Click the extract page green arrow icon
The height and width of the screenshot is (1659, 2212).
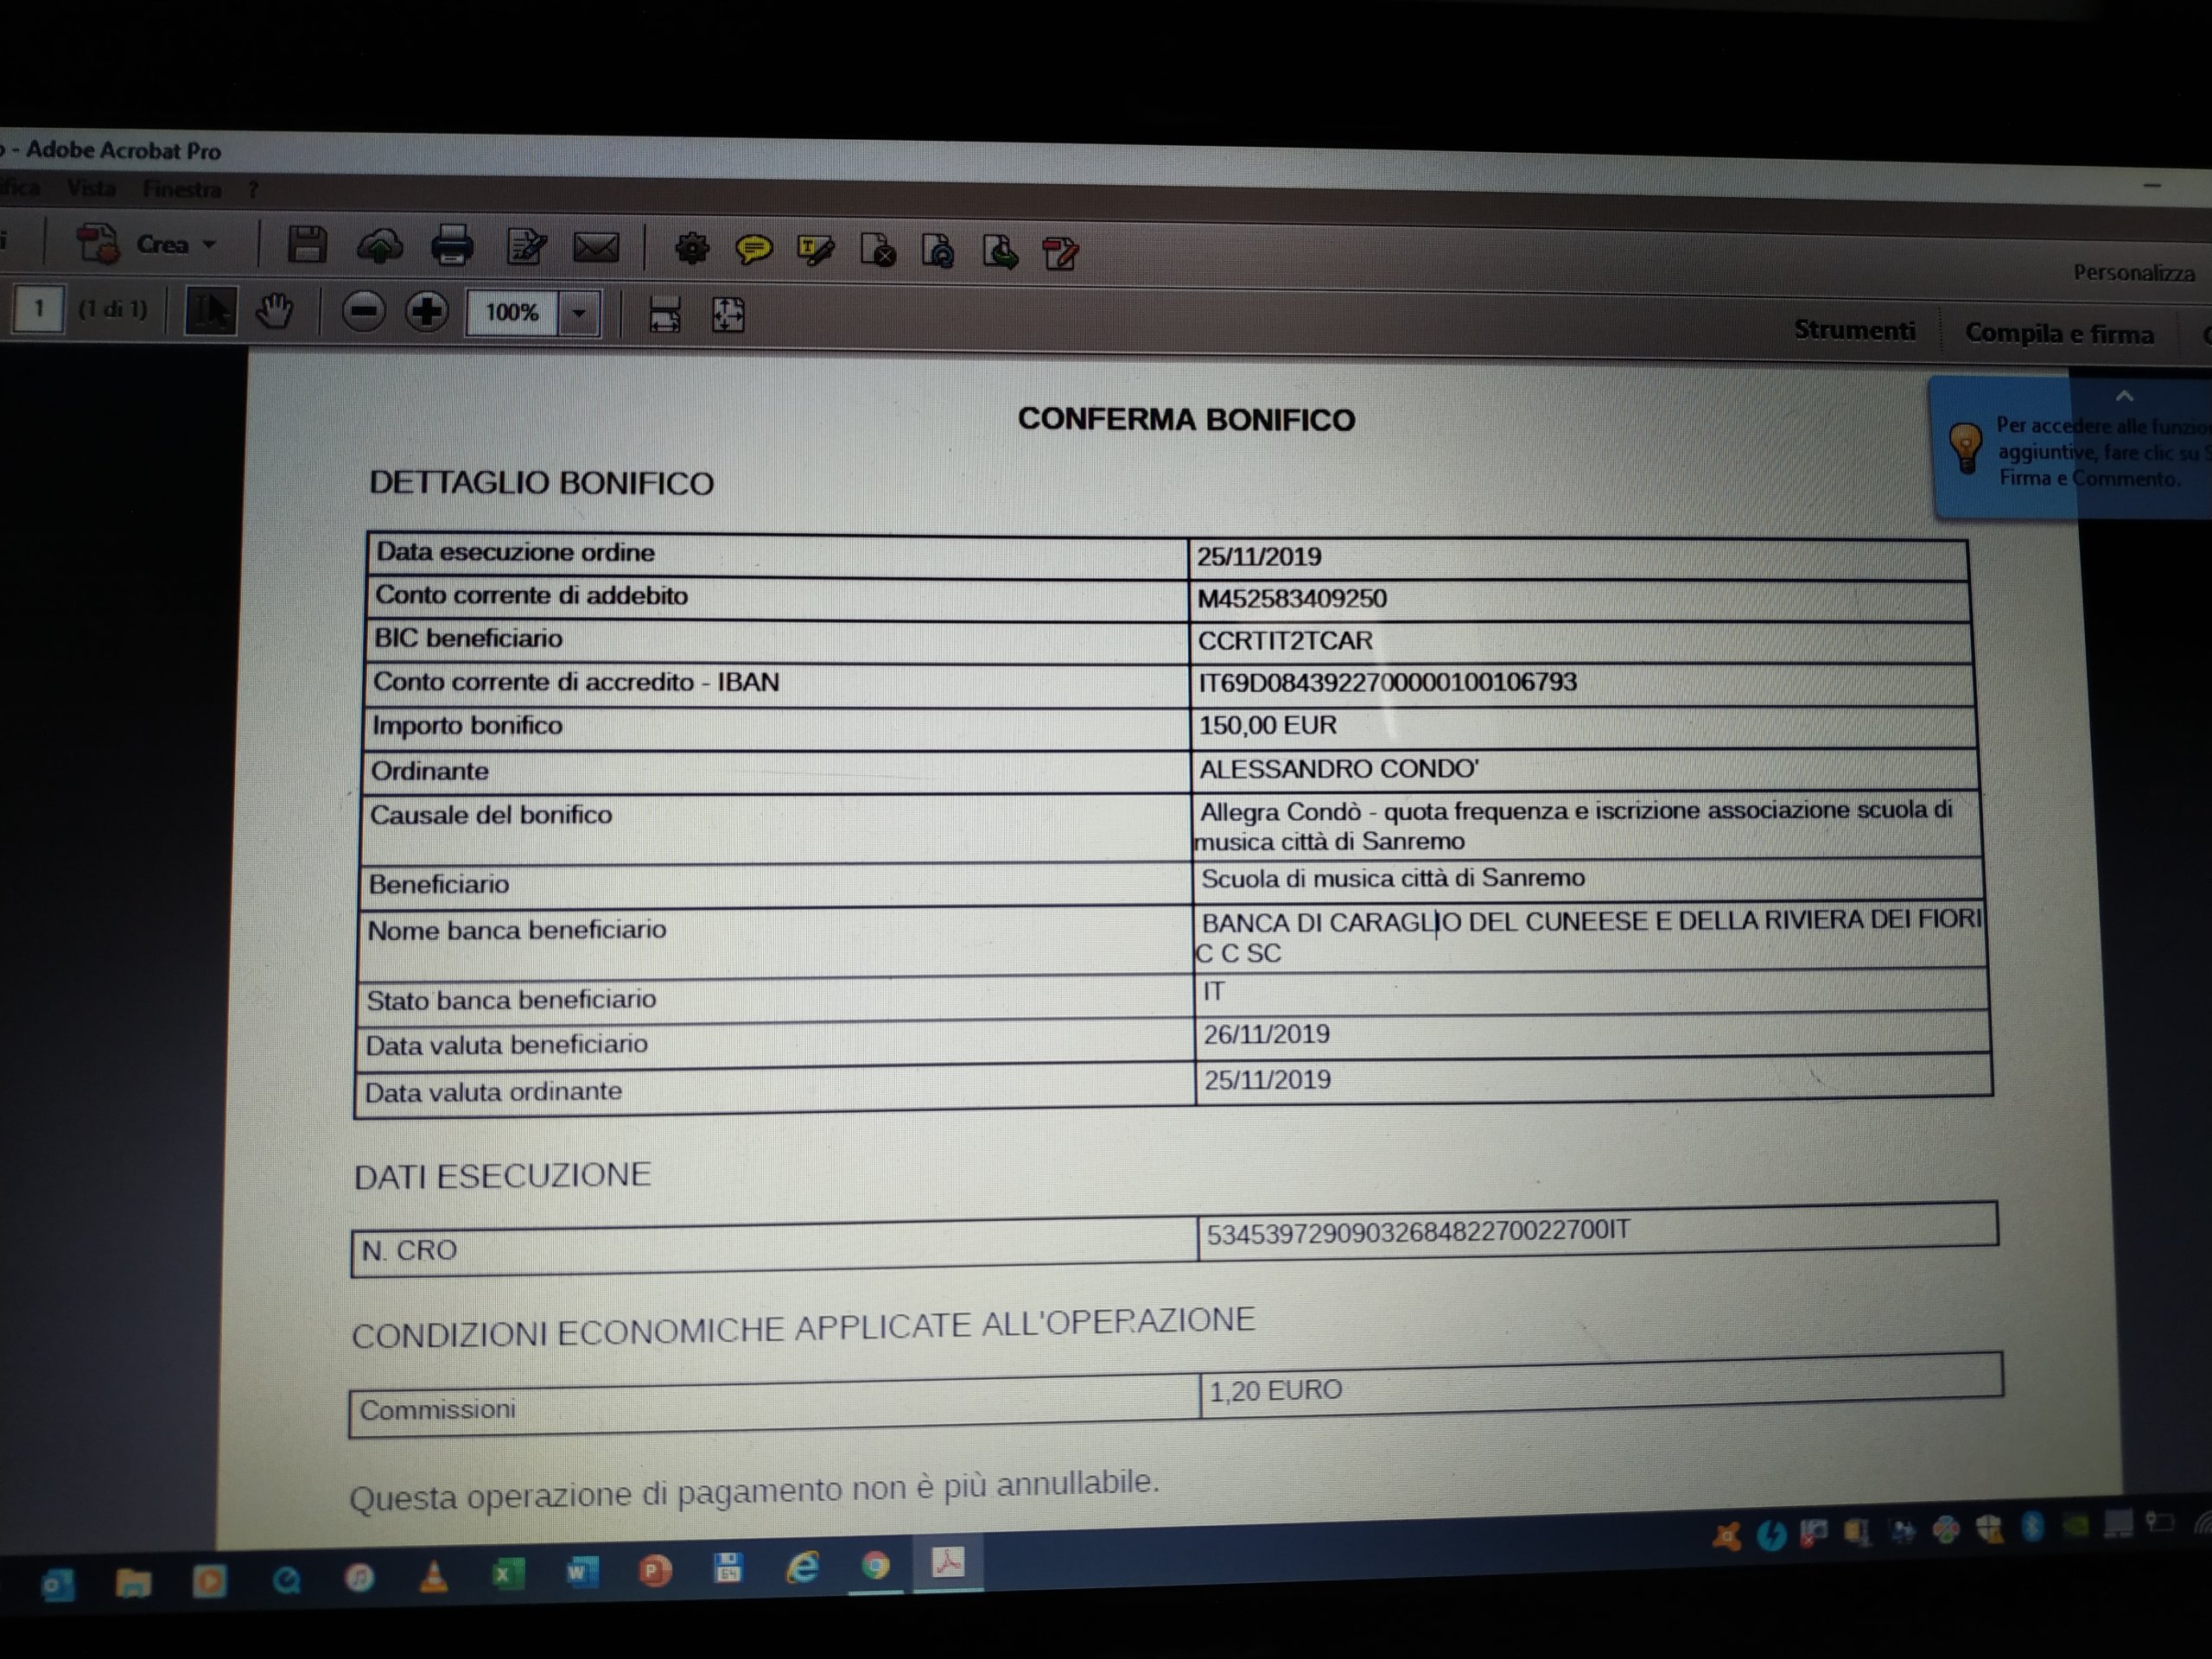pyautogui.click(x=1000, y=253)
